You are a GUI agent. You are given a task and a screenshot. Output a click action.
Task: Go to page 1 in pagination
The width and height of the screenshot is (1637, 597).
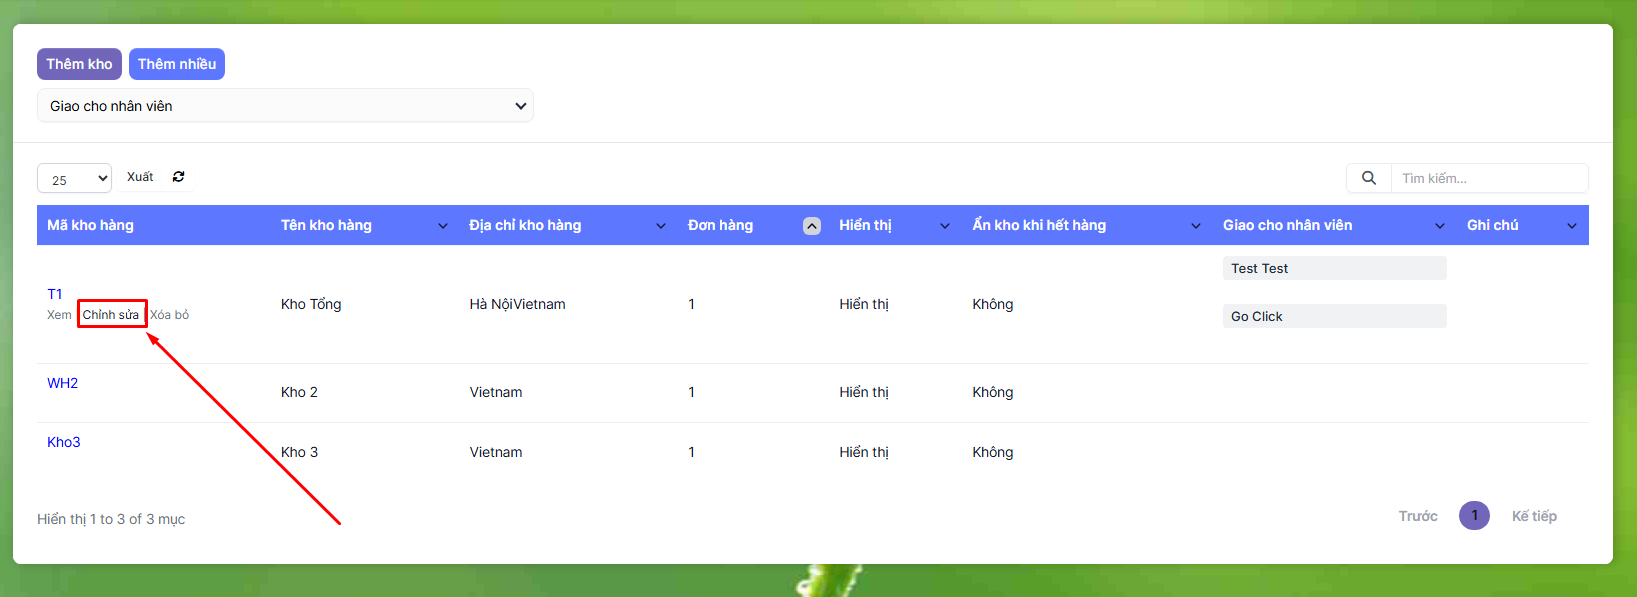(1474, 516)
